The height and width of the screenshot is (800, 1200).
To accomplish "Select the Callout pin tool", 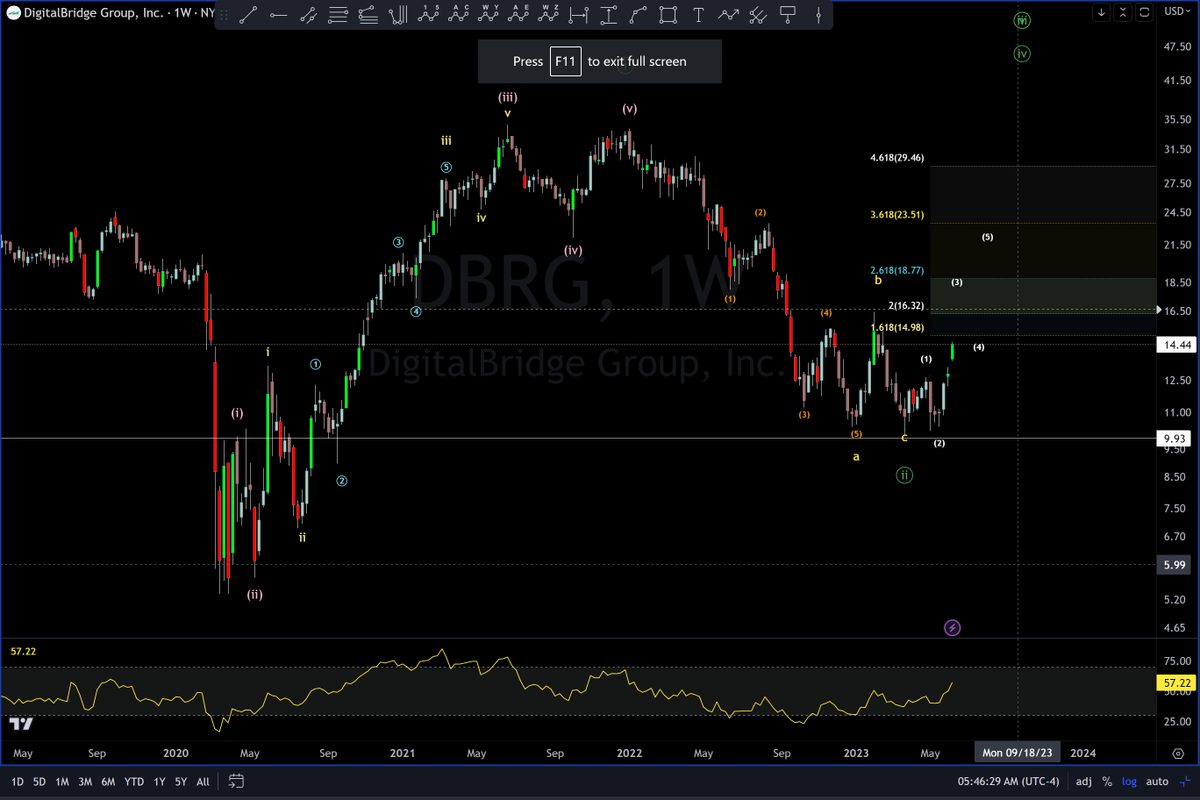I will [788, 14].
